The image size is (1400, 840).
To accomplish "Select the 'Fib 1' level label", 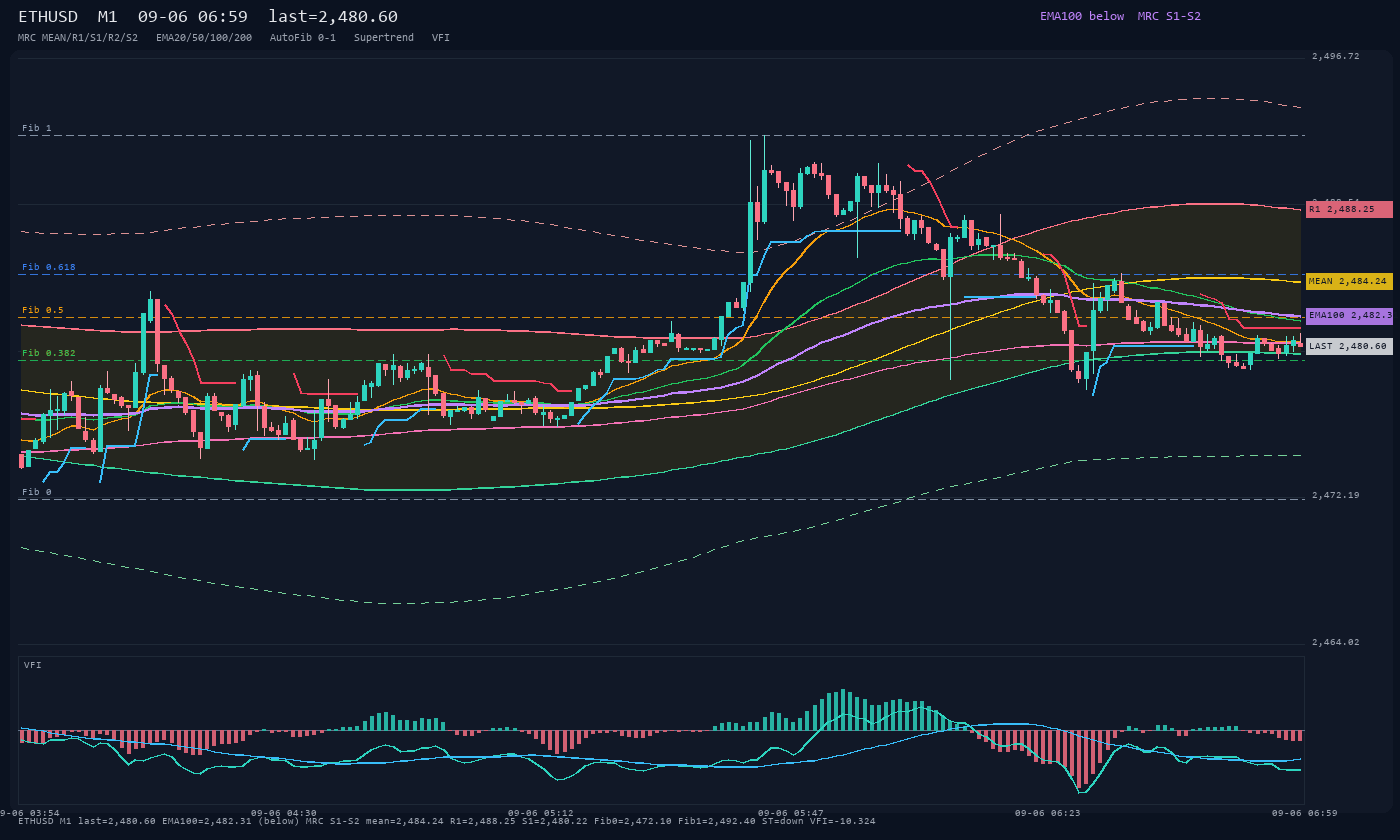I will tap(37, 129).
